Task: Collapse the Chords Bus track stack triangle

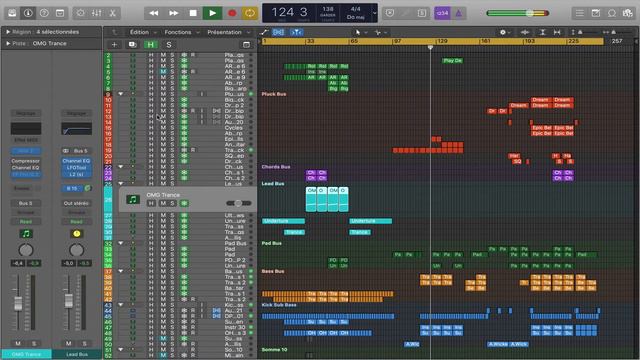Action: [x=121, y=167]
